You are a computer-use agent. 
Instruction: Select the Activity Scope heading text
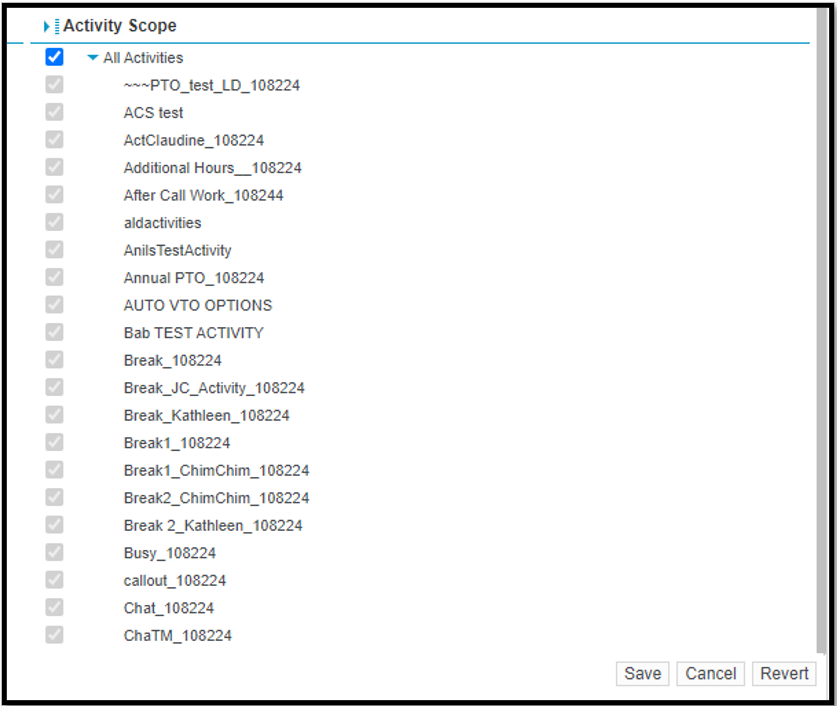(120, 26)
